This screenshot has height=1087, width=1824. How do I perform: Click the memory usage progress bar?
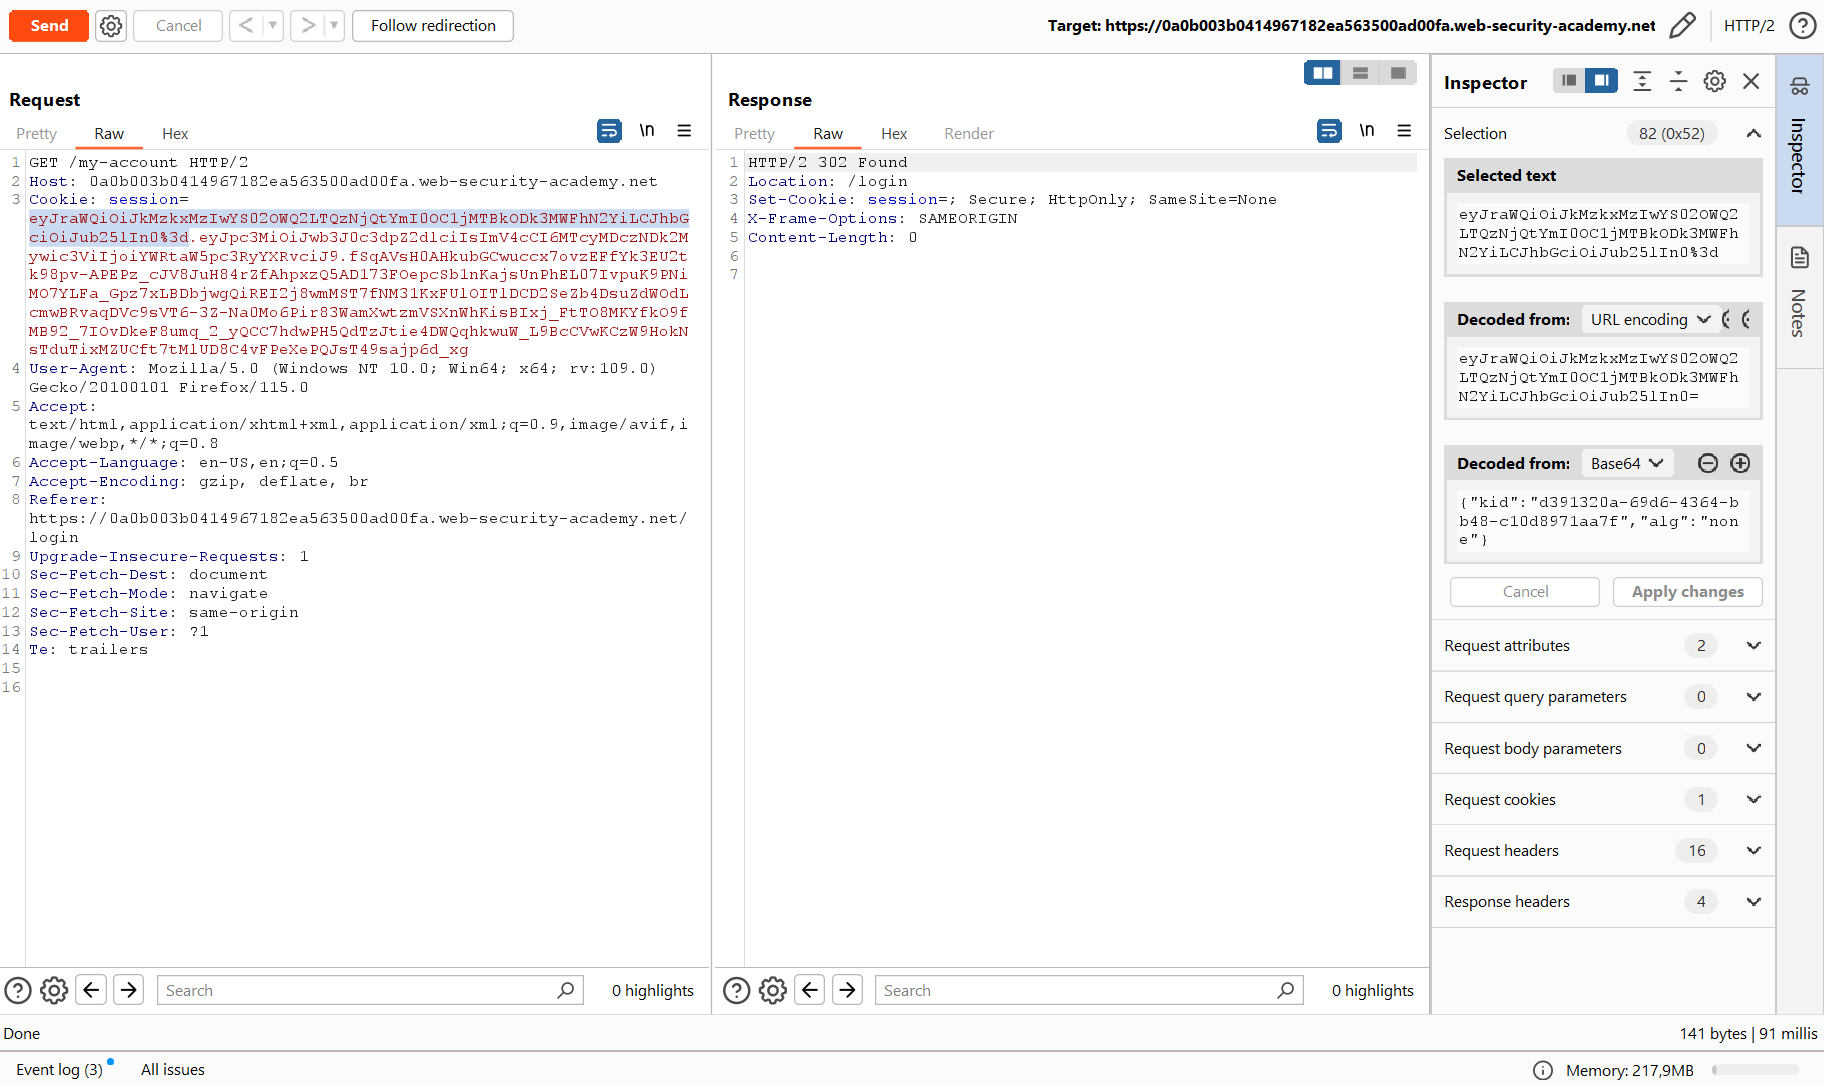[1755, 1070]
